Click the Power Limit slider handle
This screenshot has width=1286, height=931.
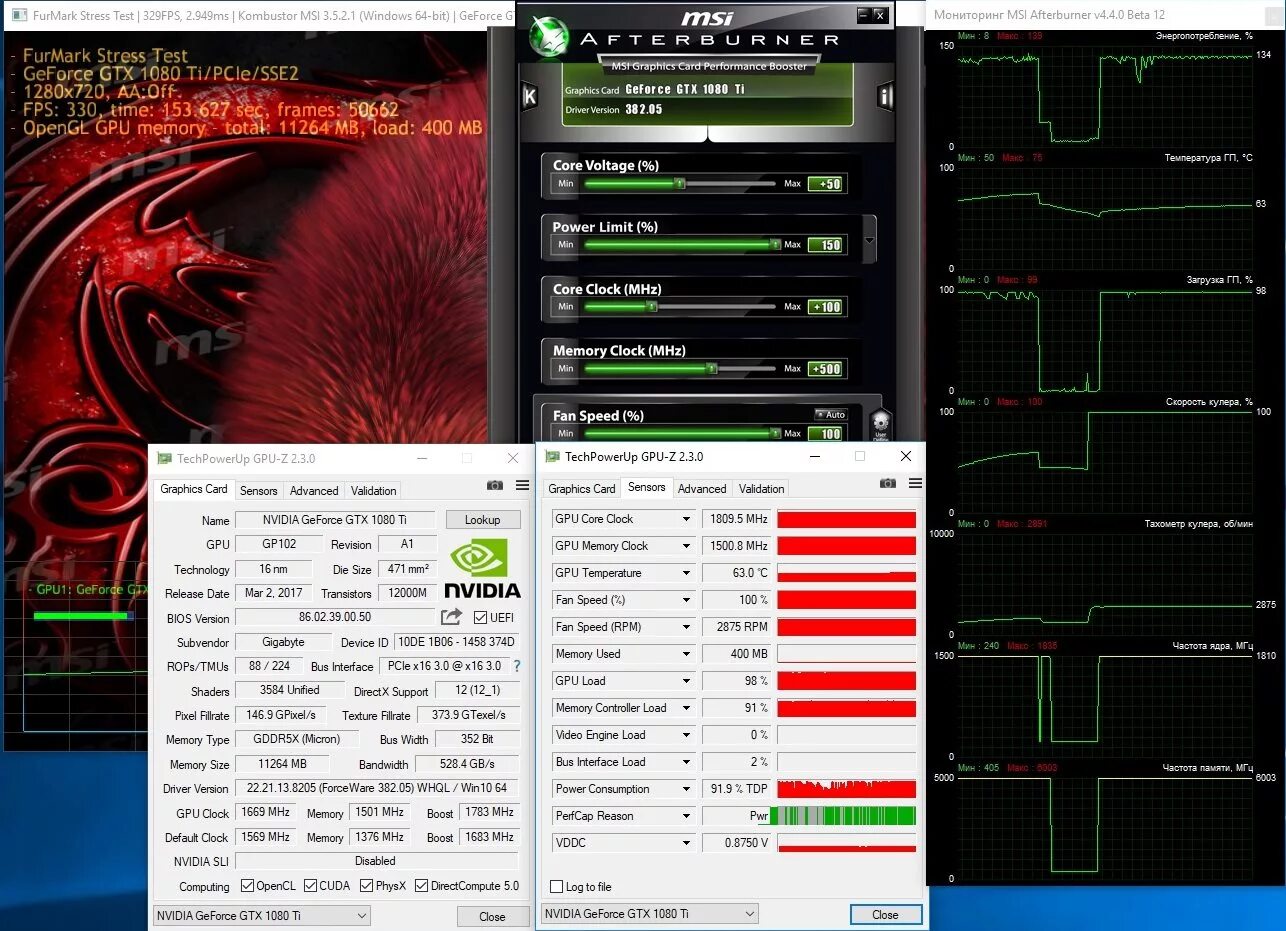(775, 245)
